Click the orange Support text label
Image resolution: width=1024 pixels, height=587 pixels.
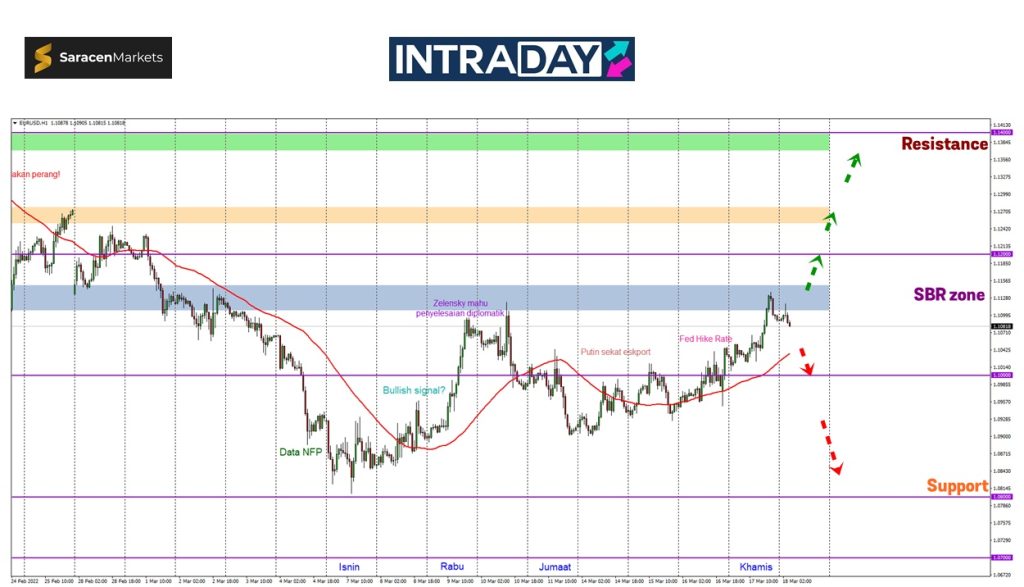(956, 486)
